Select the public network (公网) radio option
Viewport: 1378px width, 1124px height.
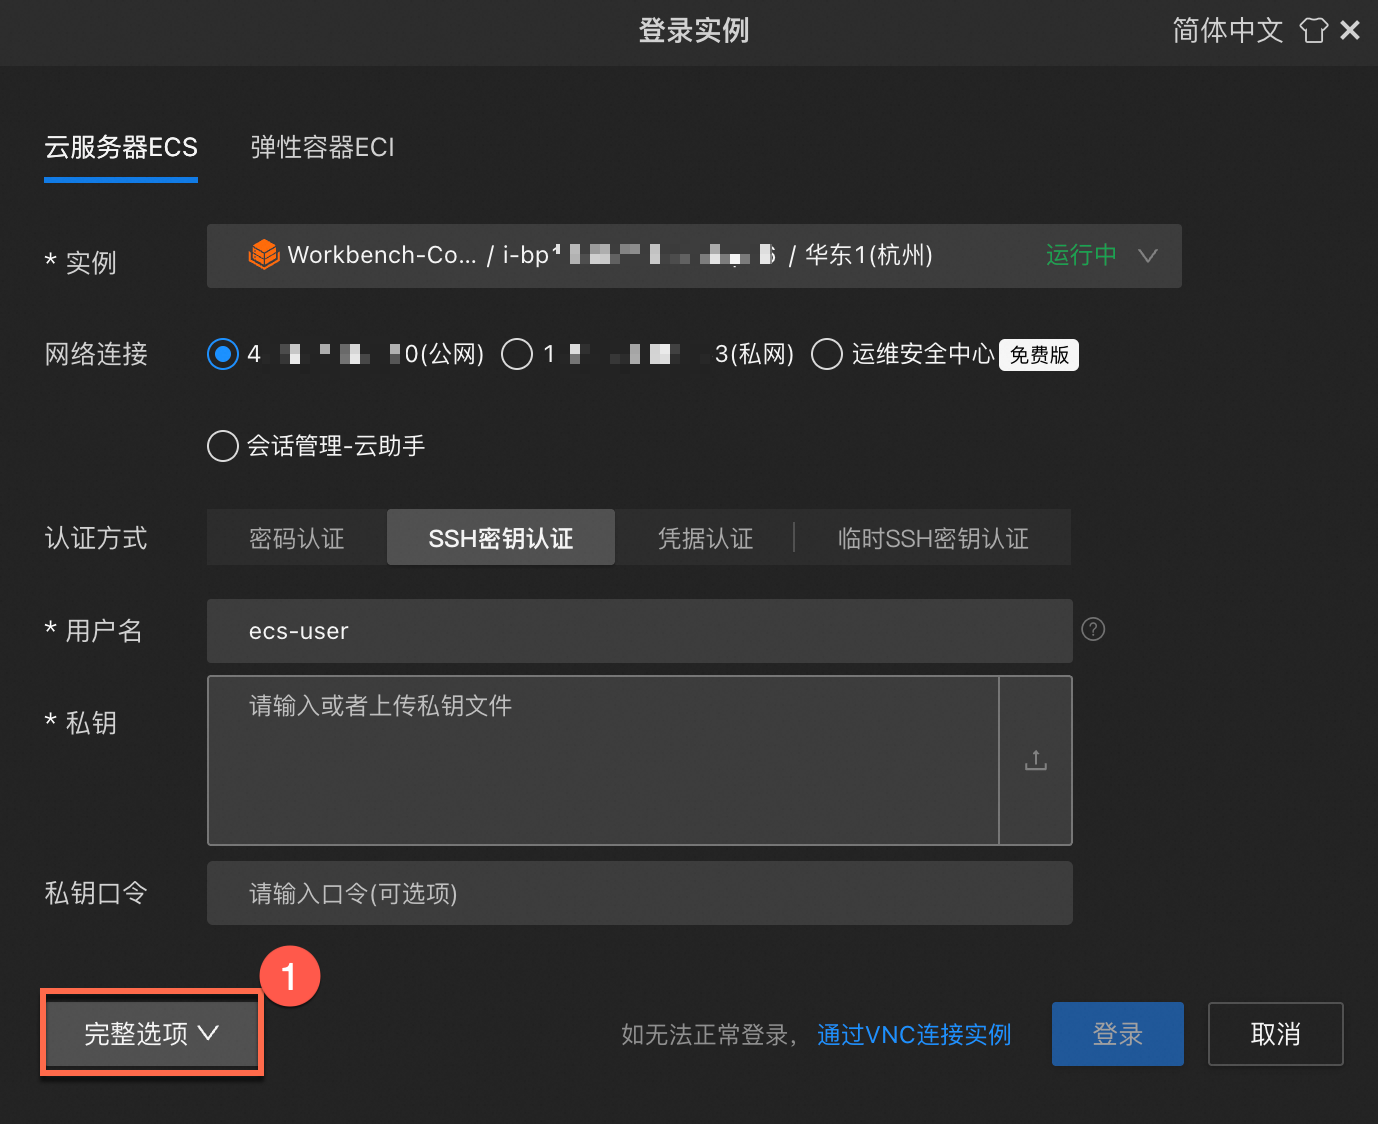tap(223, 354)
